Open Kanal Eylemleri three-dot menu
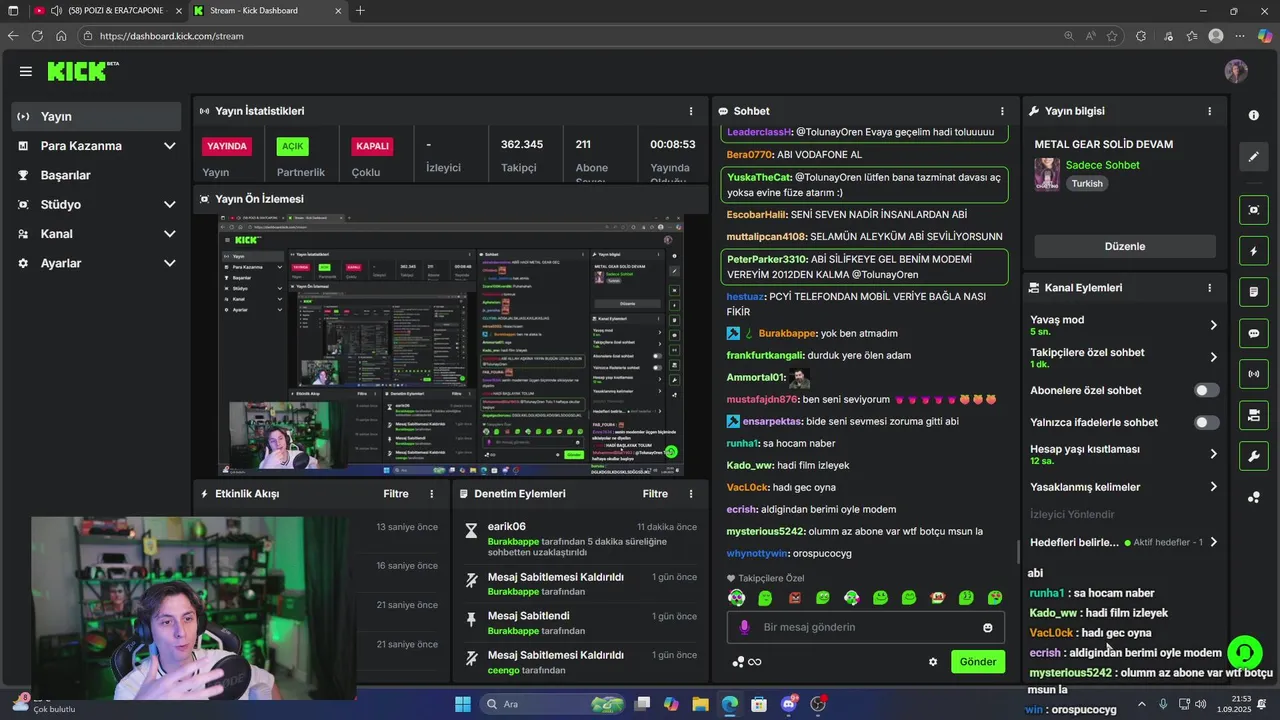The image size is (1280, 720). 1209,288
